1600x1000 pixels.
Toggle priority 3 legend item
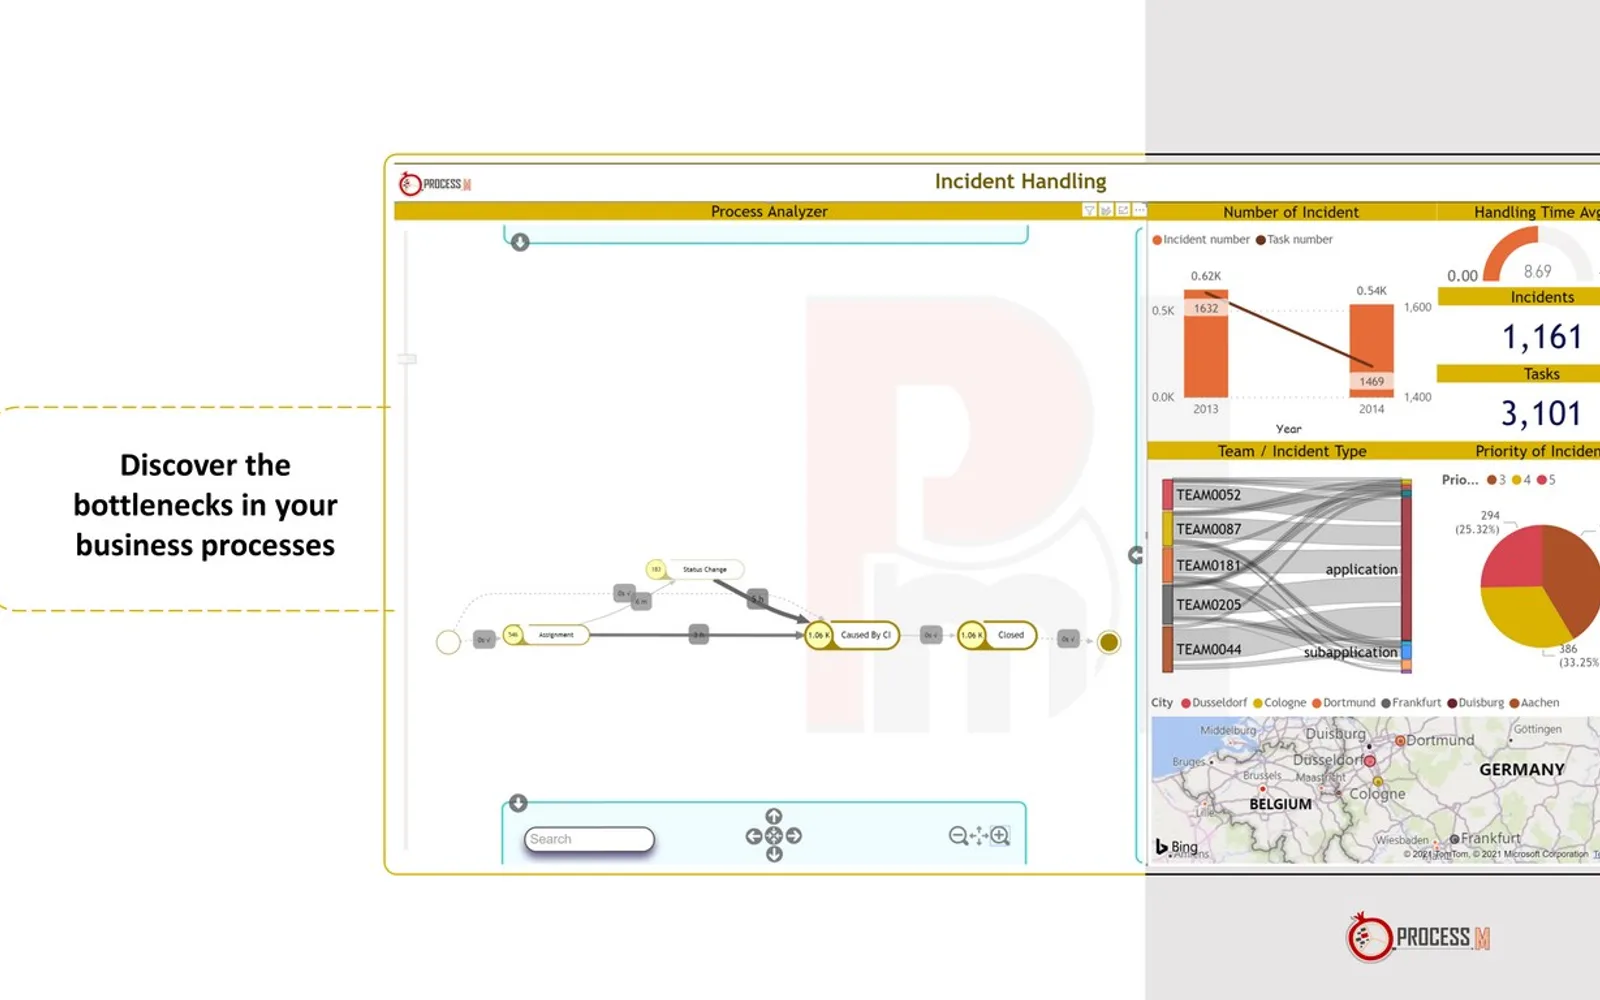1496,480
